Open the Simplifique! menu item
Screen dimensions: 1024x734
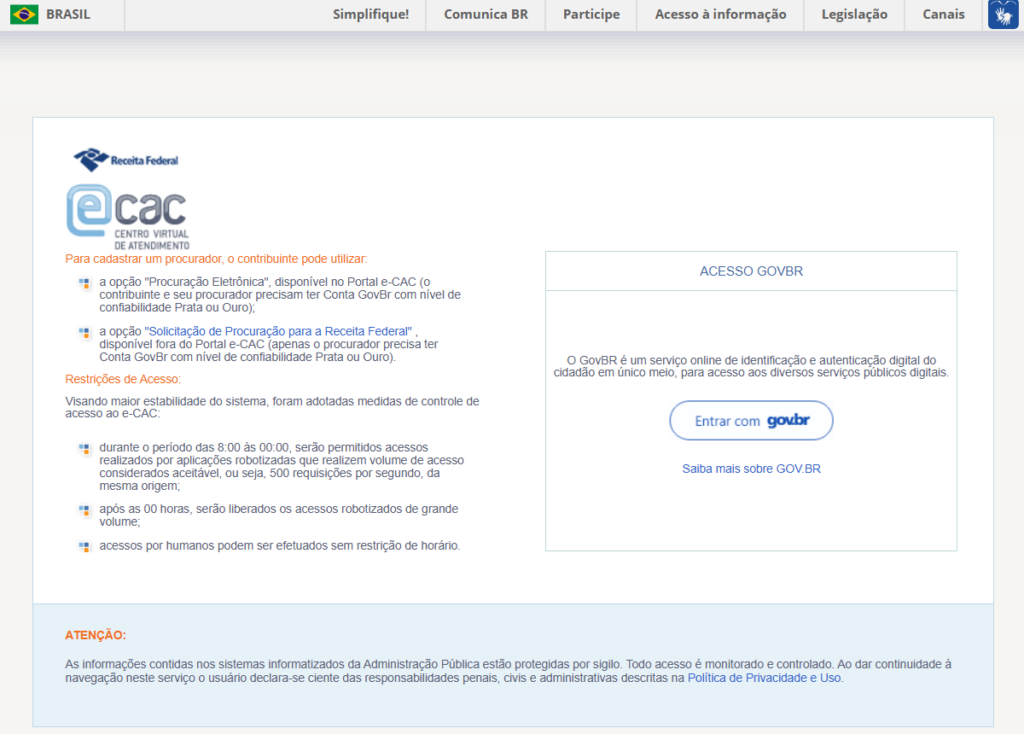coord(371,14)
